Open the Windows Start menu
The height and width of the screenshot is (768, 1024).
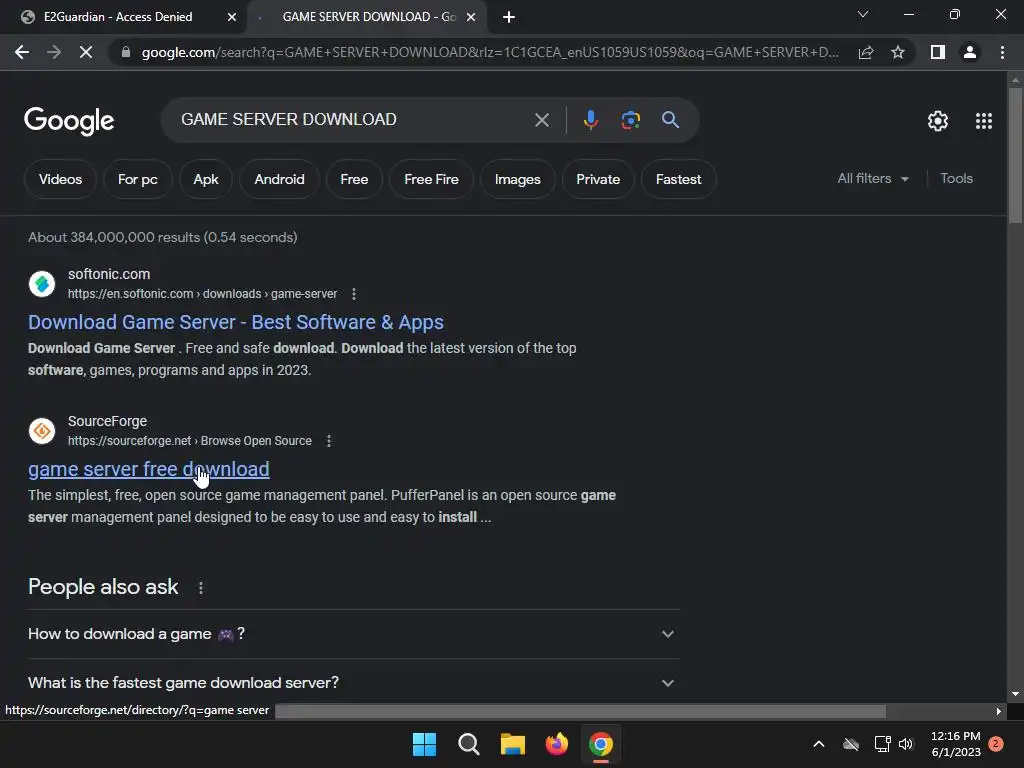(x=424, y=744)
